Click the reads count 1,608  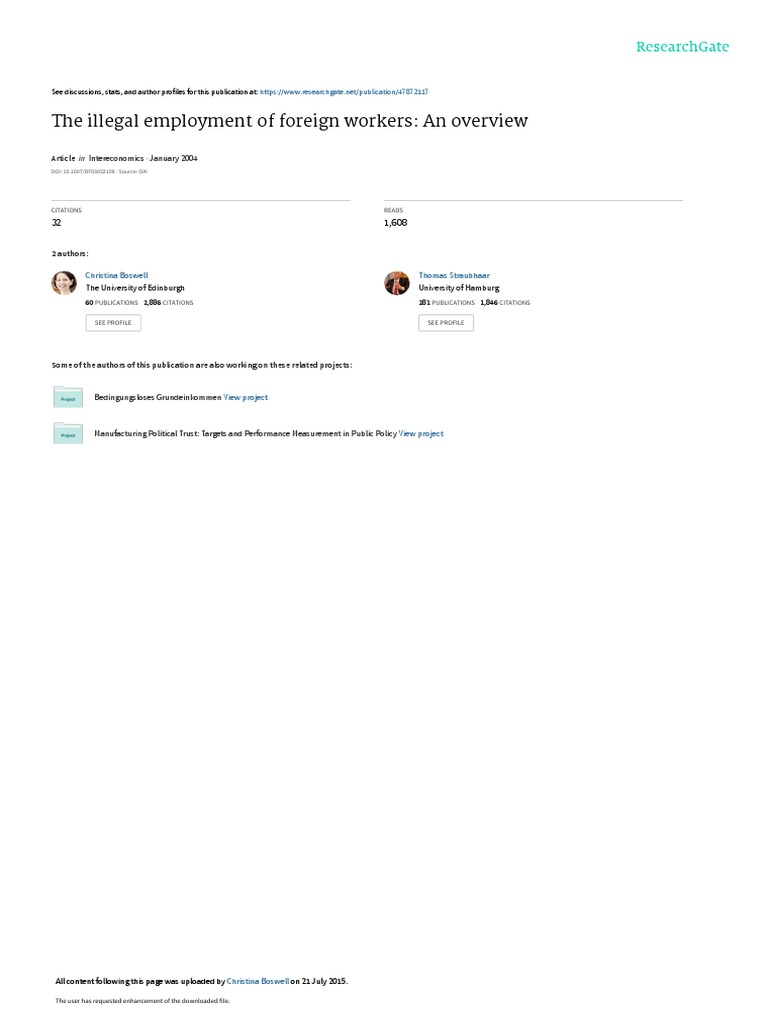click(395, 223)
